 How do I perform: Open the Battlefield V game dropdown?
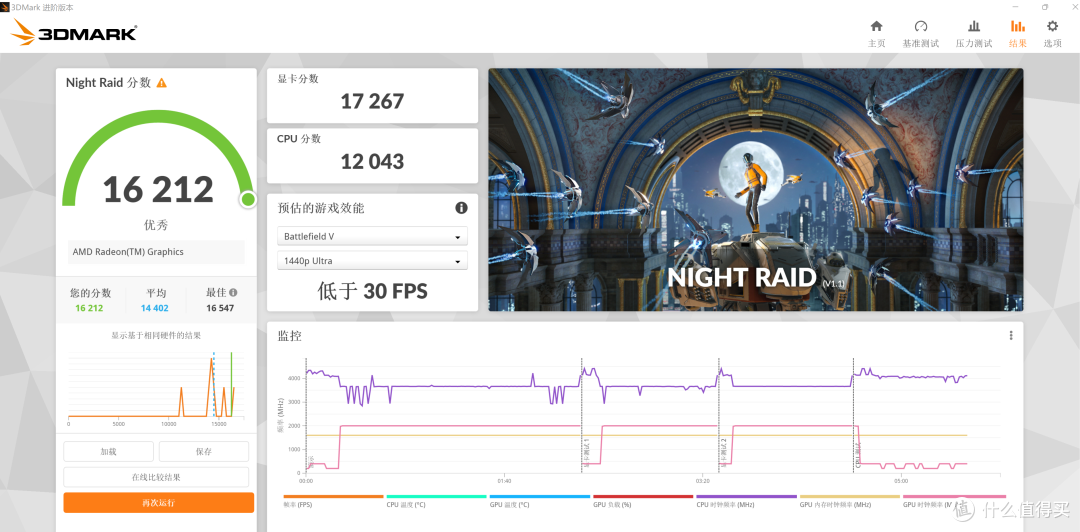click(373, 236)
